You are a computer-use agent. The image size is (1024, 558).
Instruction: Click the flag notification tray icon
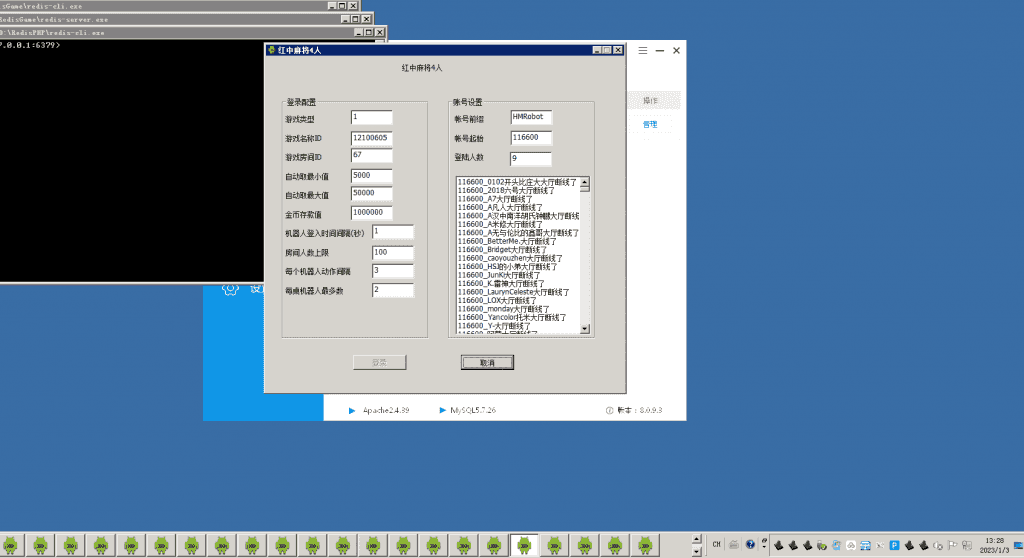click(952, 545)
